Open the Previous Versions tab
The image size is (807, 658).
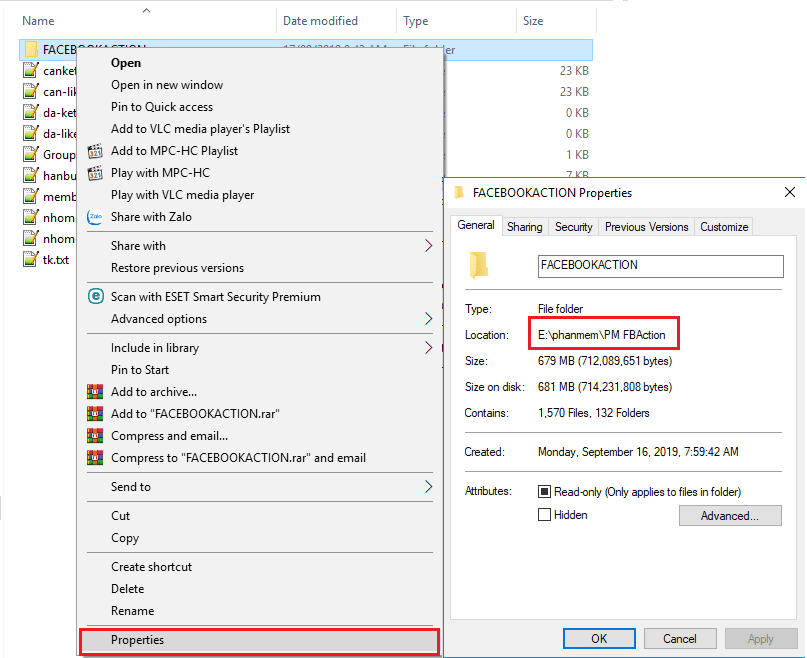(646, 227)
